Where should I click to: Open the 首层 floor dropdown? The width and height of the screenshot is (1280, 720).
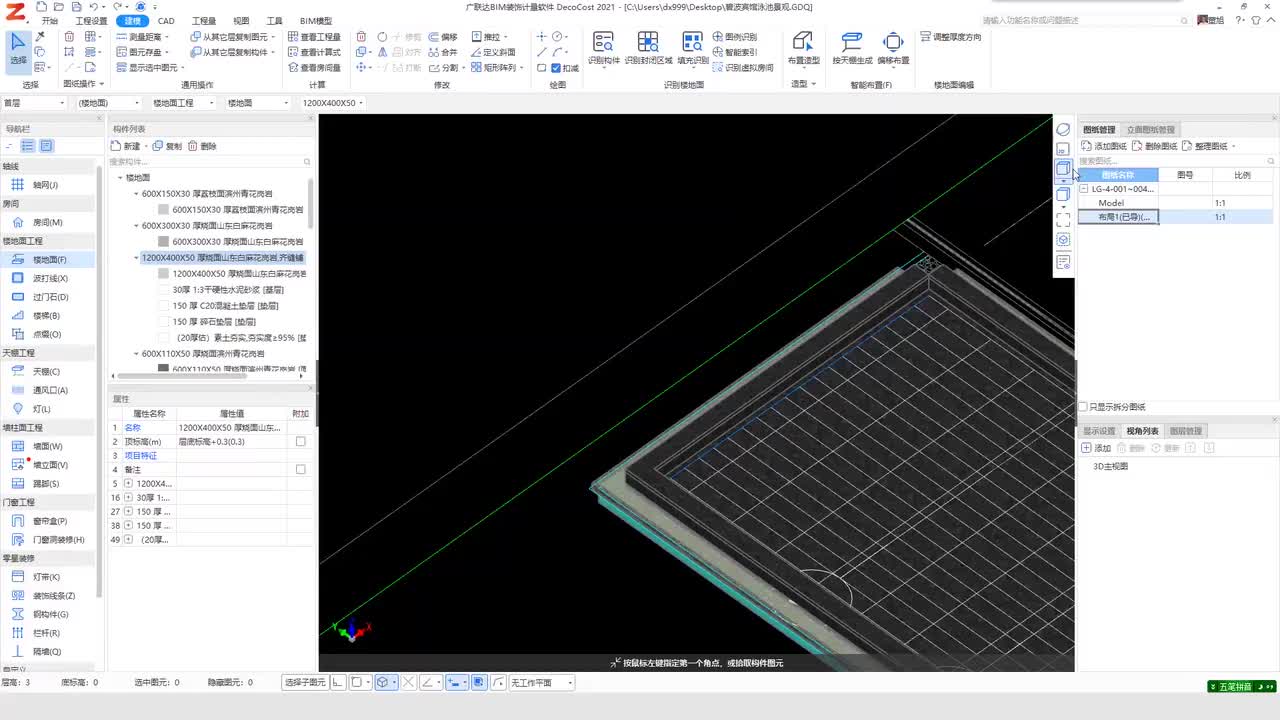click(x=34, y=103)
